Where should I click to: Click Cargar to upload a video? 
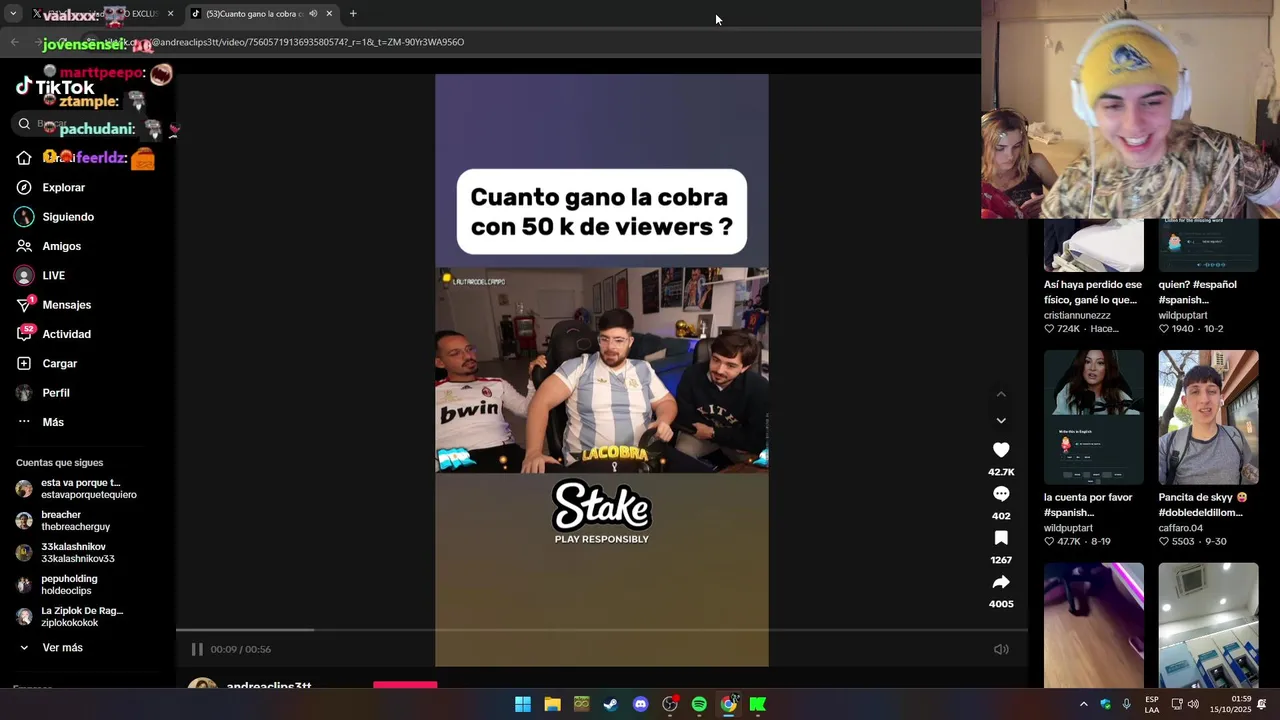tap(59, 363)
